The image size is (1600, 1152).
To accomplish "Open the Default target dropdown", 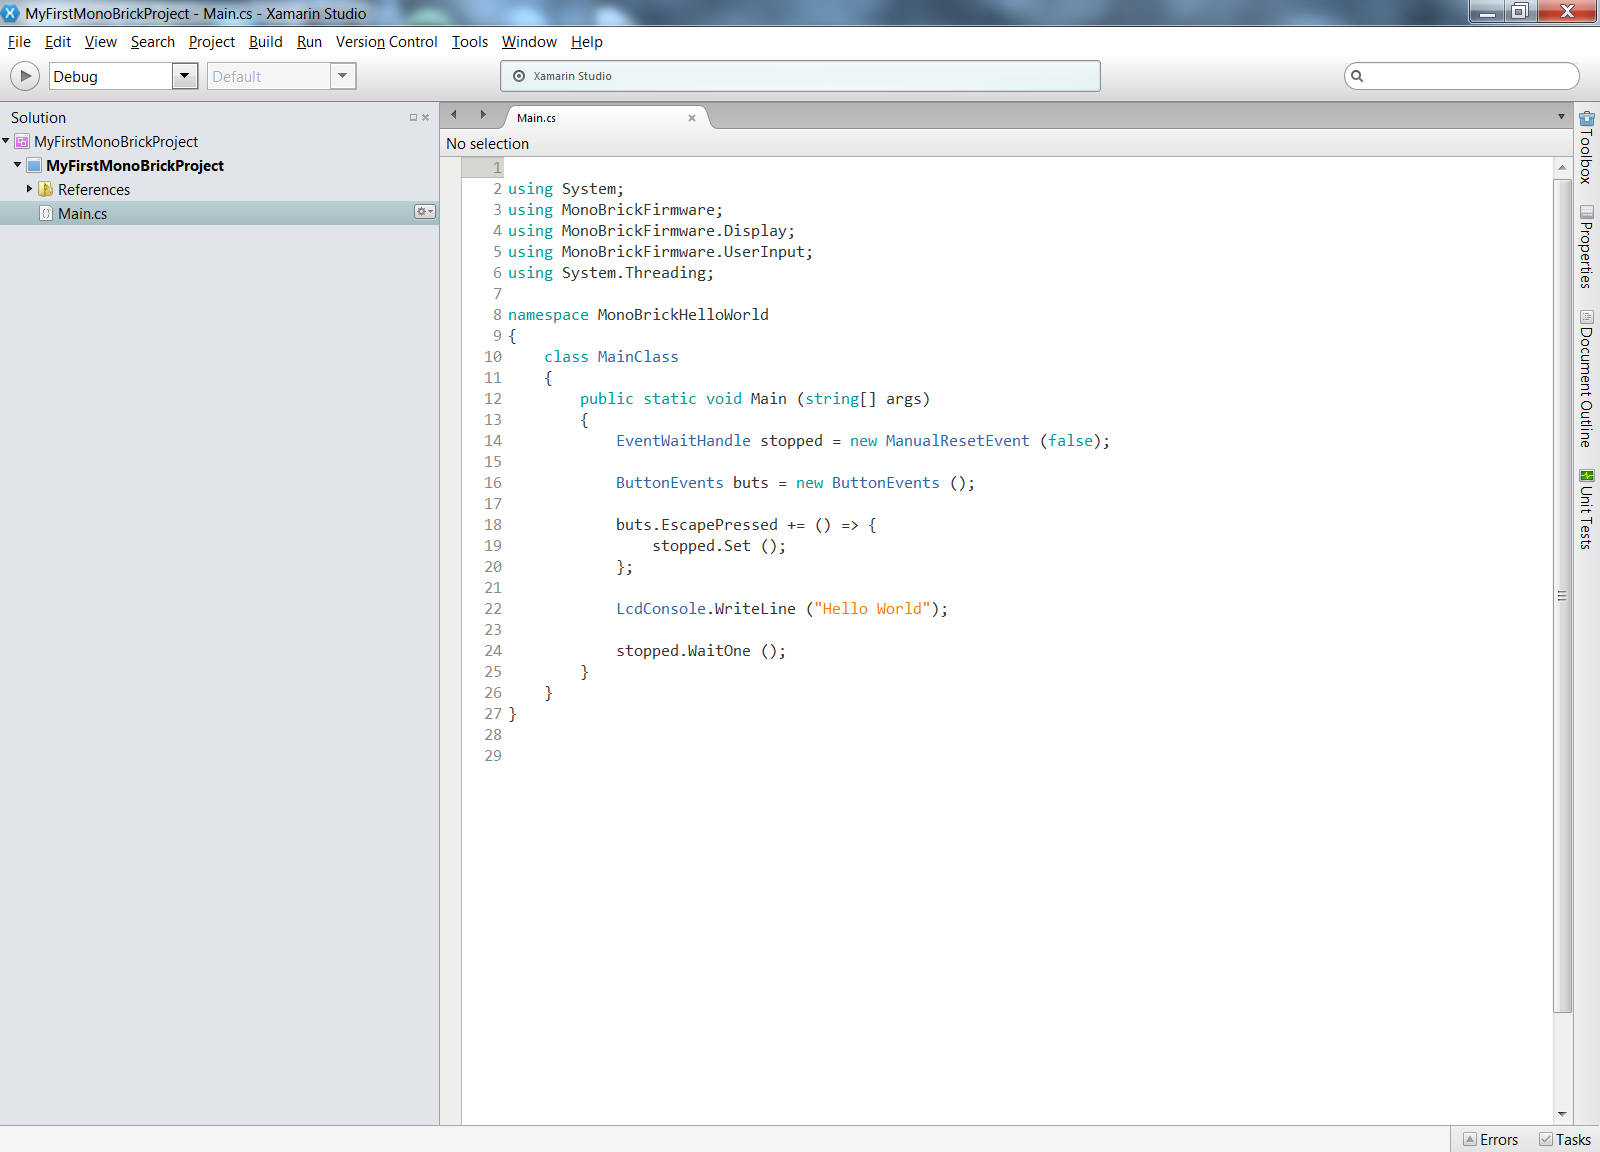I will [343, 76].
